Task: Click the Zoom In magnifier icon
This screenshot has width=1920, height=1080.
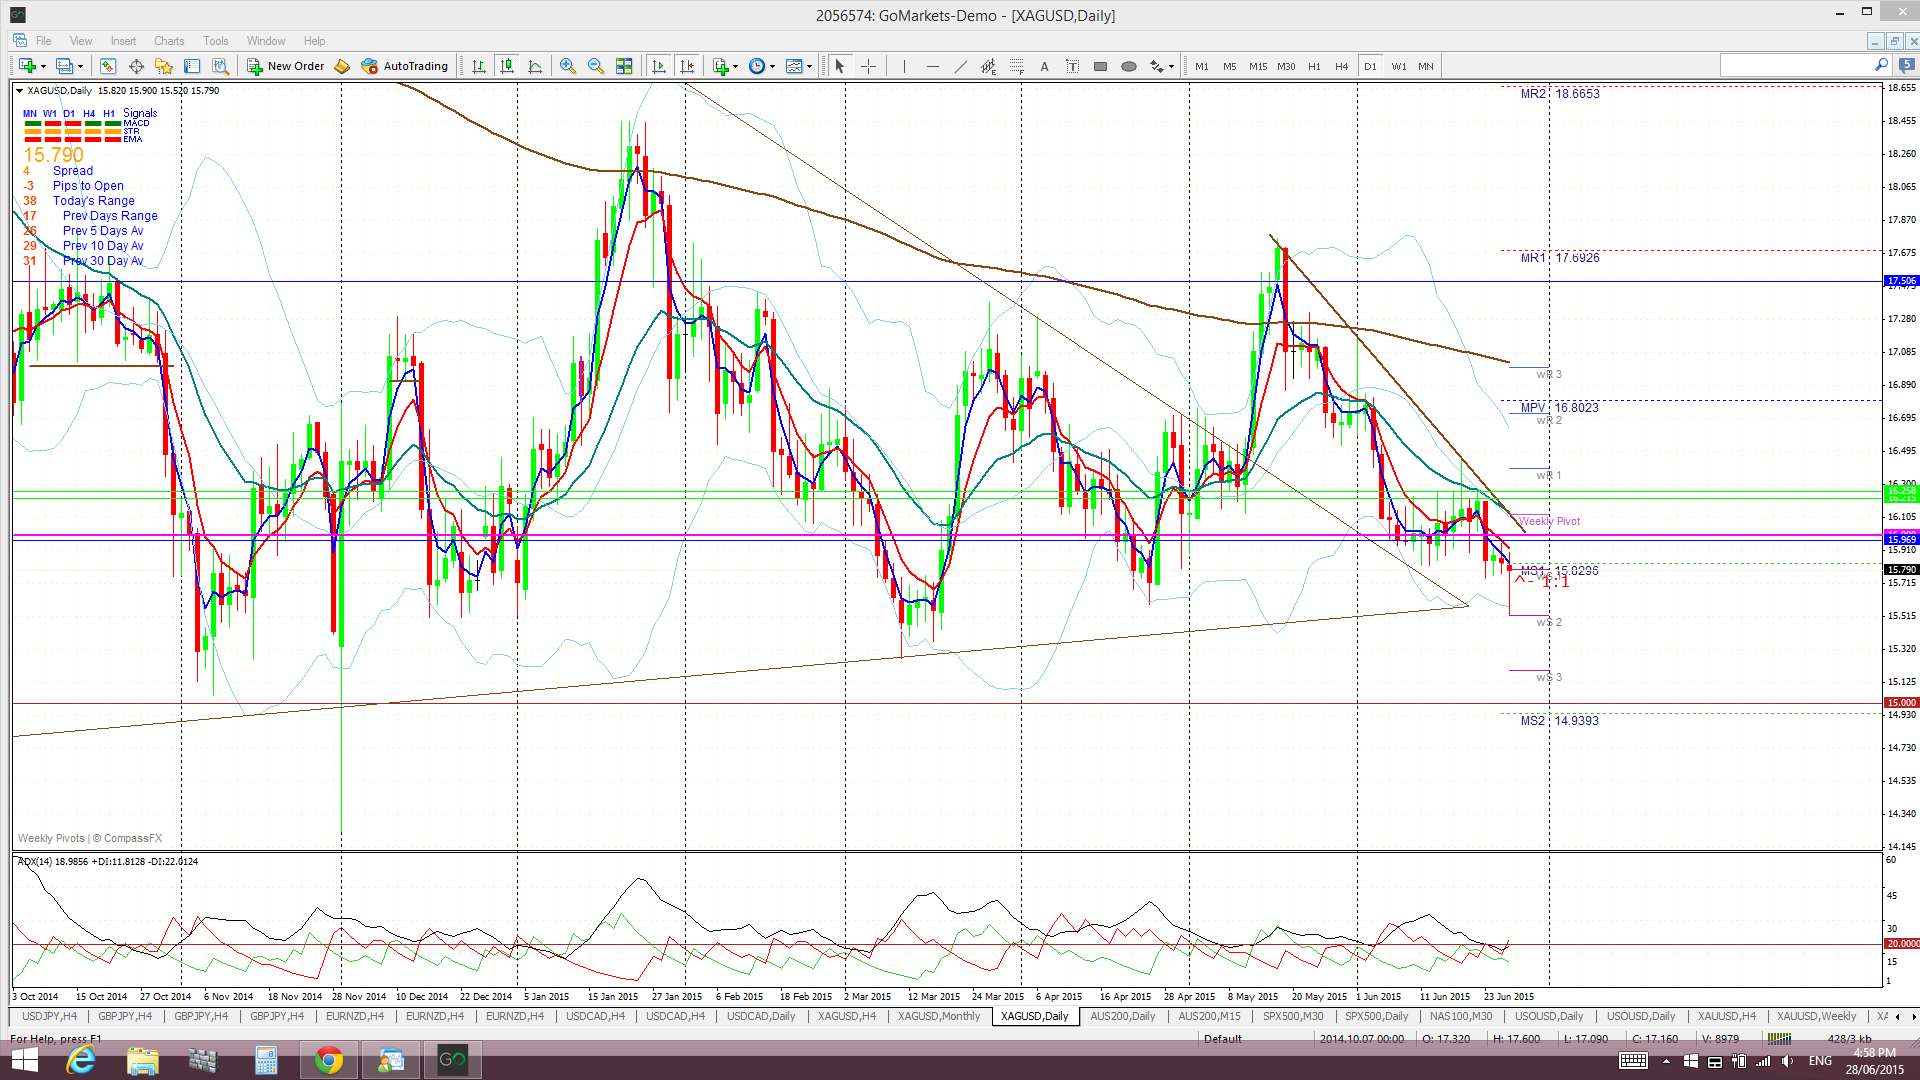Action: [567, 66]
